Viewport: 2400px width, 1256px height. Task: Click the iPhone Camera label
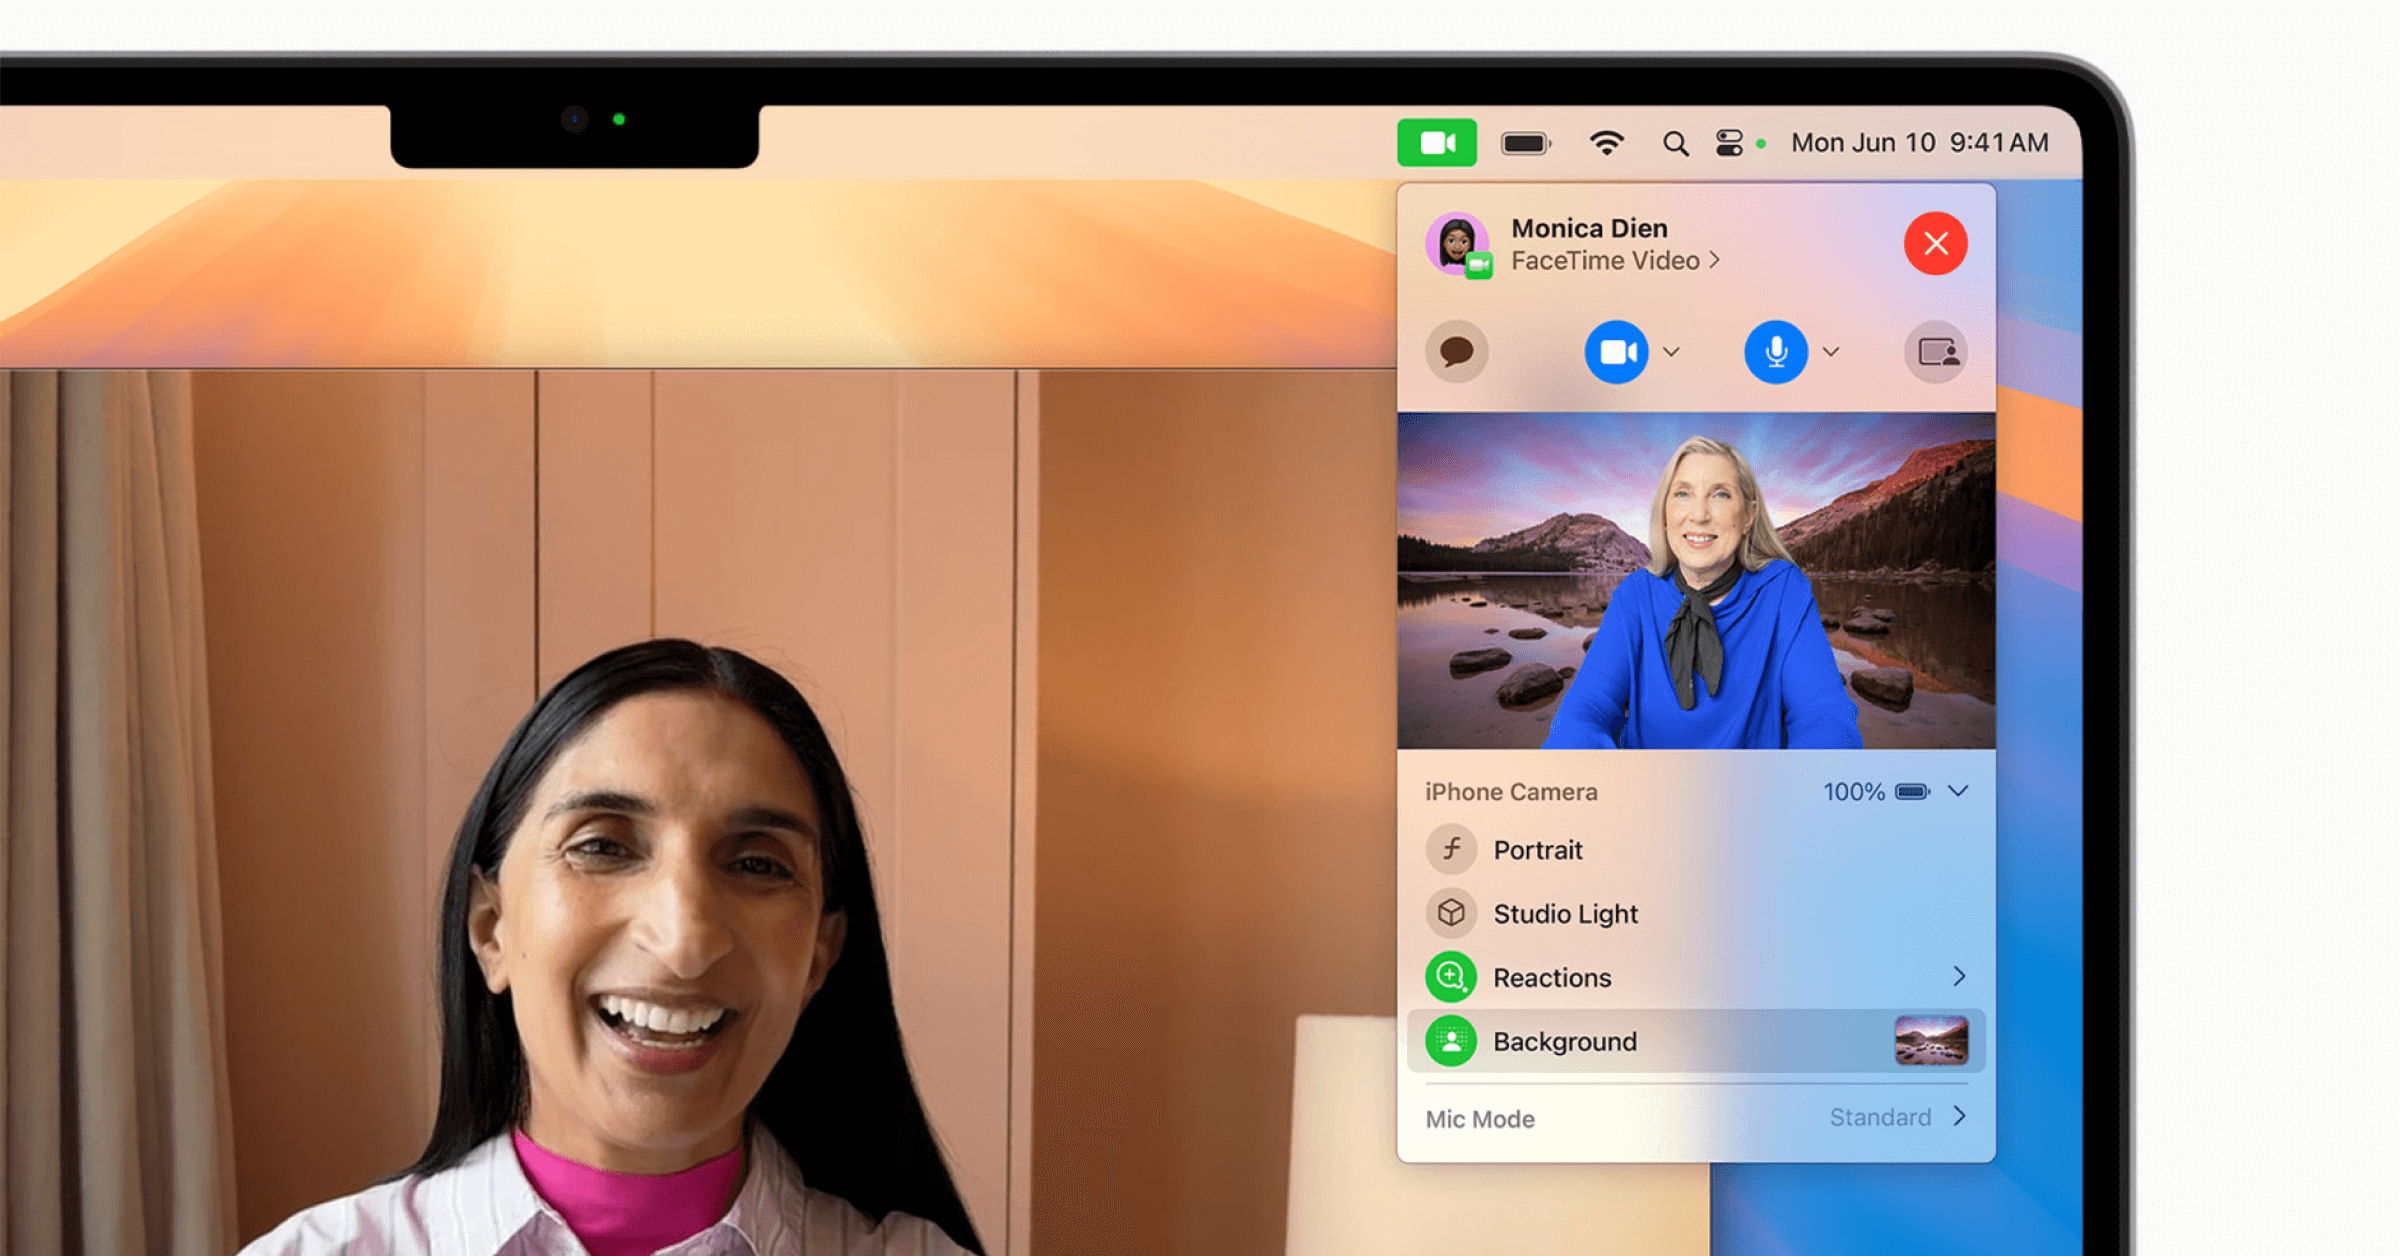tap(1511, 792)
